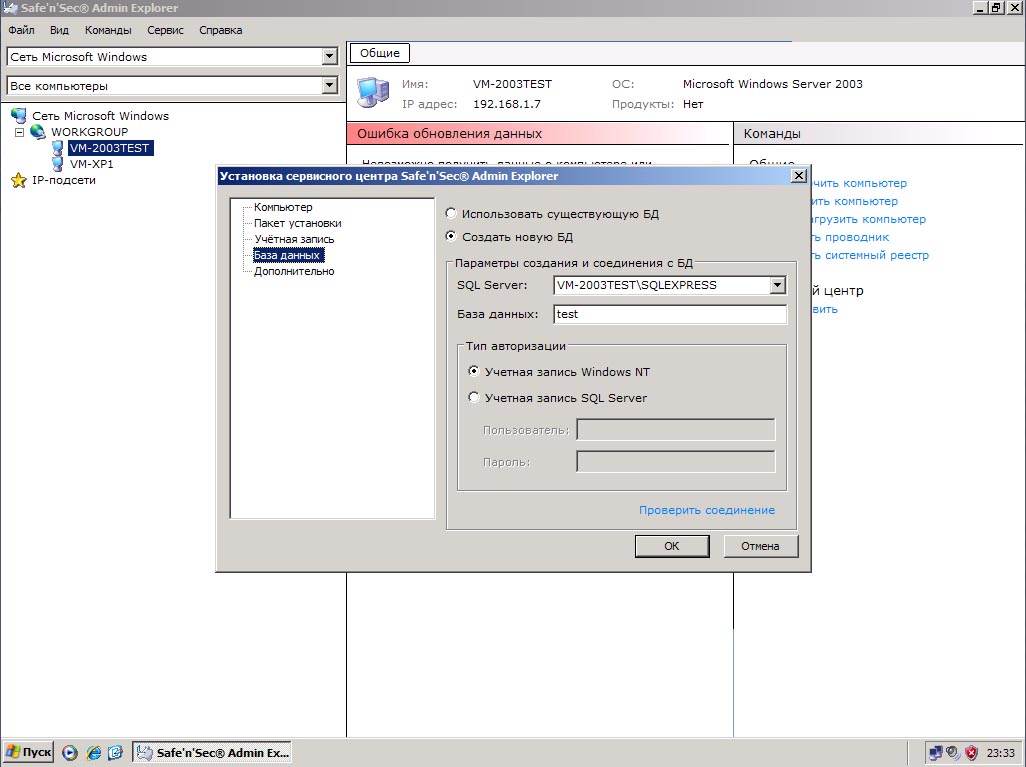The height and width of the screenshot is (767, 1026).
Task: Click Safe'n'Sec Admin Explorer taskbar button
Action: click(x=212, y=753)
